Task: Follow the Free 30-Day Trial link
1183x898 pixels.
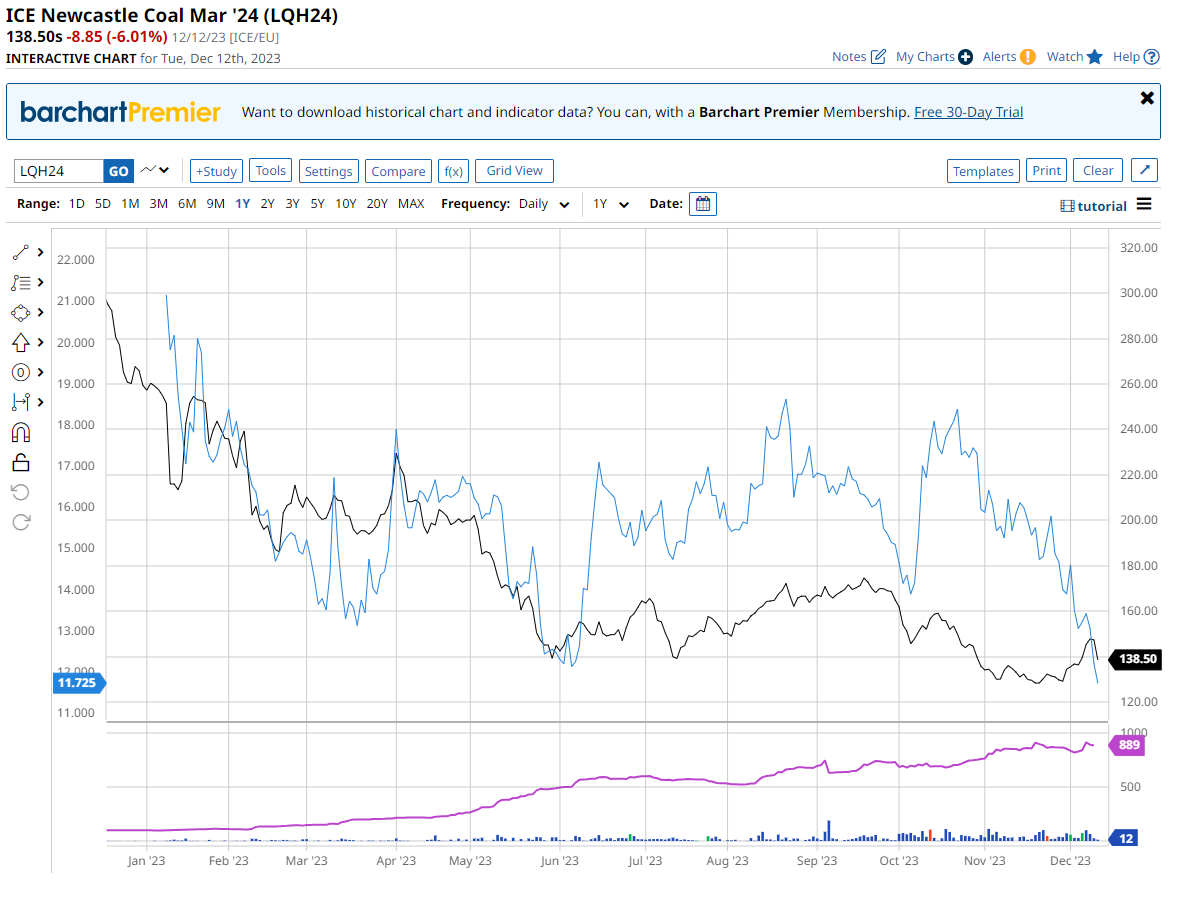Action: tap(968, 112)
